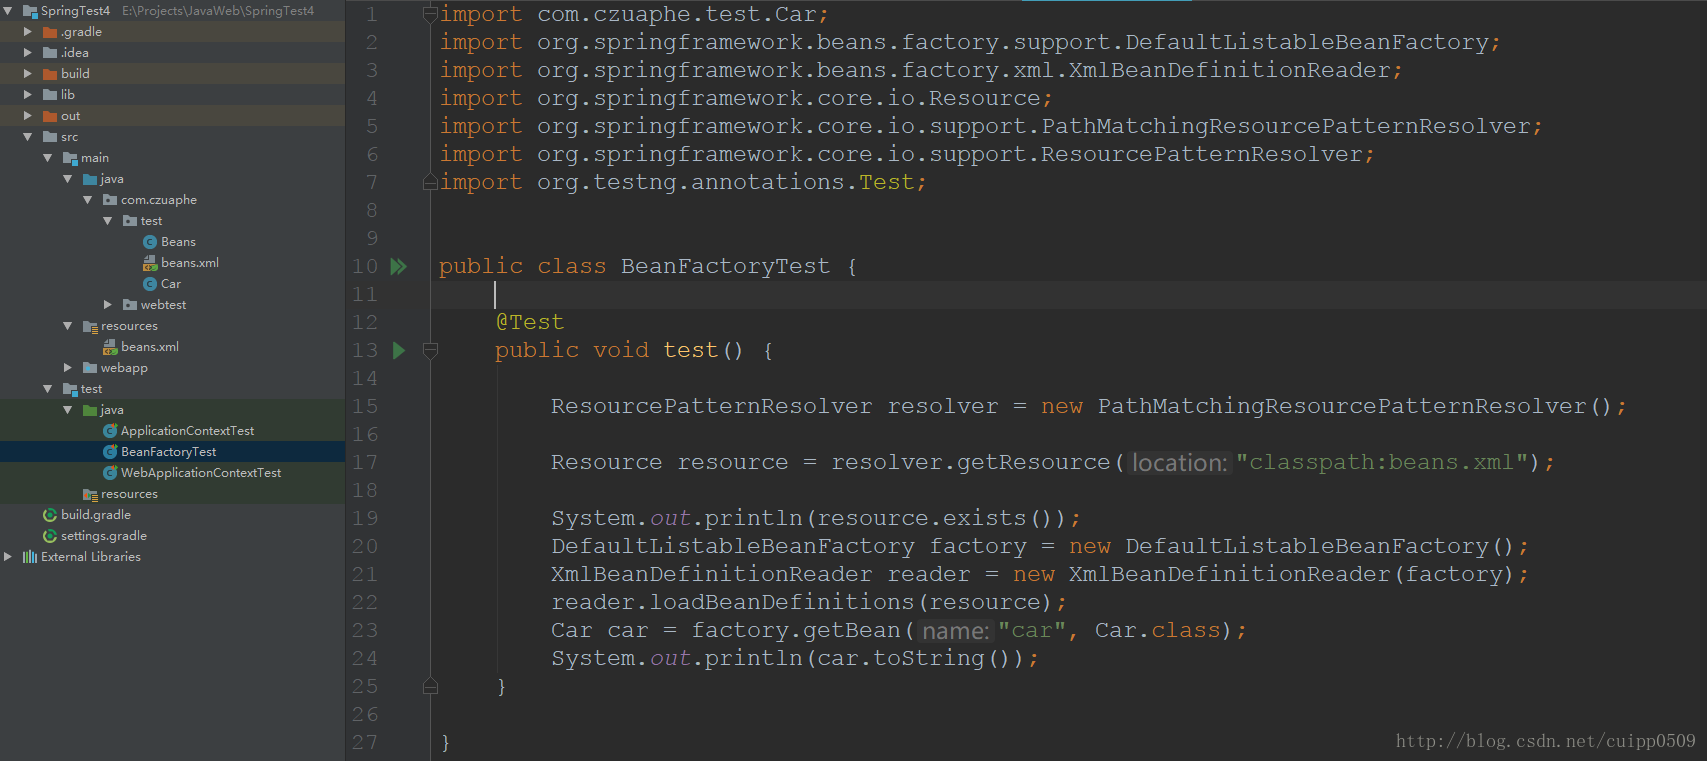
Task: Expand the .idea folder
Action: click(28, 53)
